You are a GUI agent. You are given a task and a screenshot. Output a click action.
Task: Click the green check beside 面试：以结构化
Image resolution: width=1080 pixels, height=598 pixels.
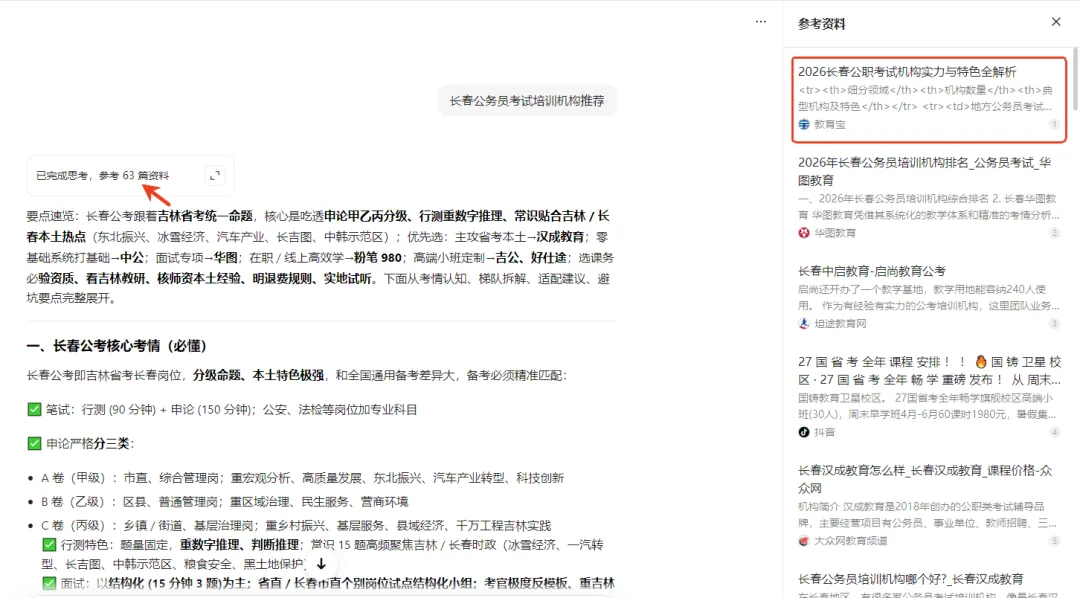[49, 583]
